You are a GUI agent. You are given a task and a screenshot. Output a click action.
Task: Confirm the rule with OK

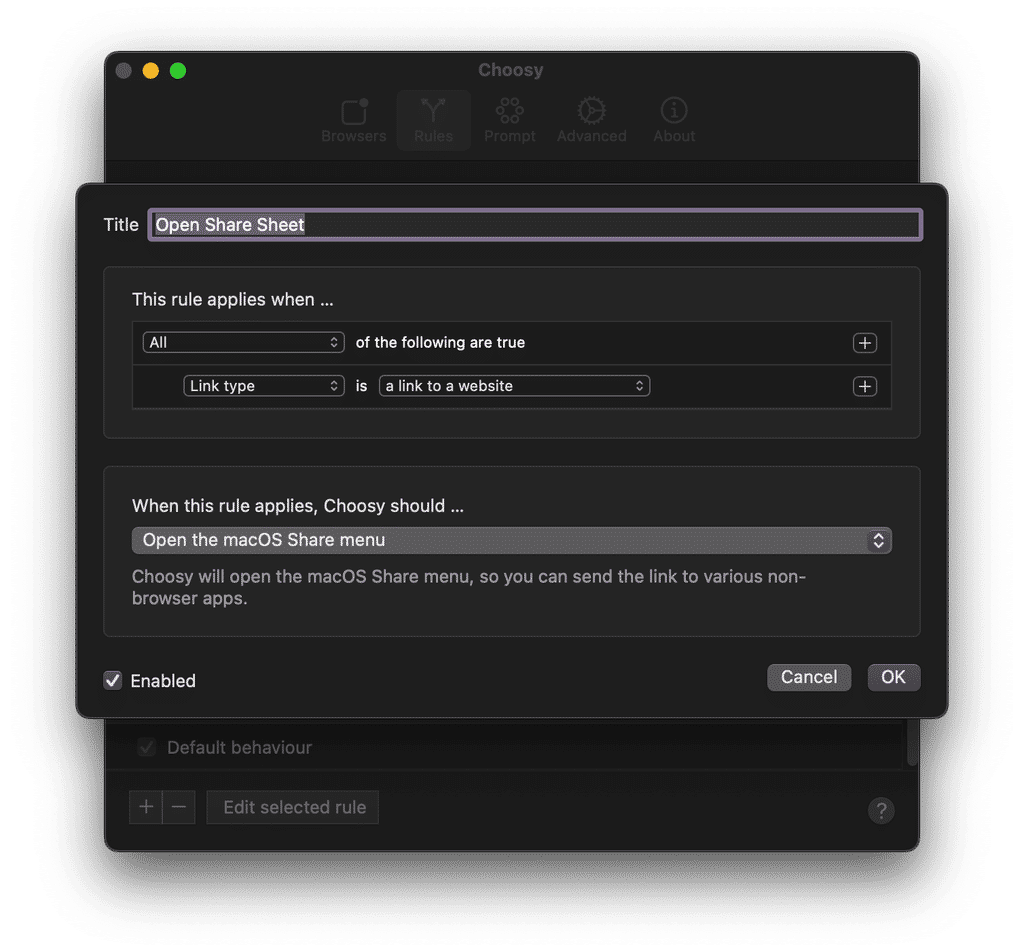pos(893,677)
